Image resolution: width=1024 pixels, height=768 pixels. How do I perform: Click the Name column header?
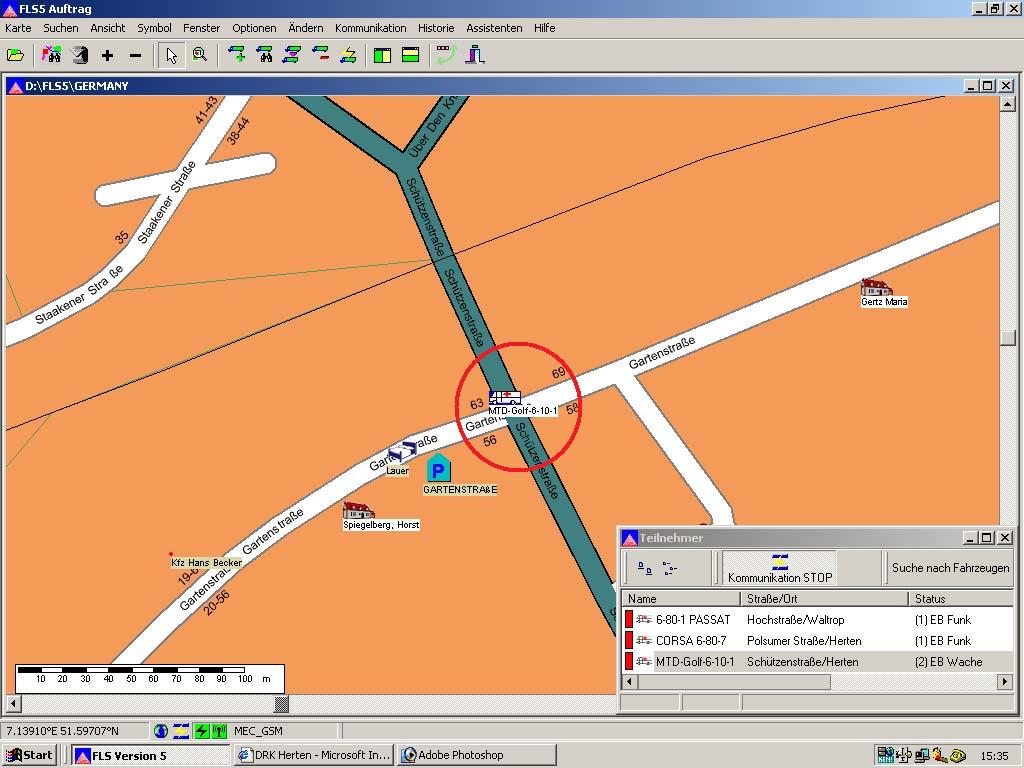680,598
